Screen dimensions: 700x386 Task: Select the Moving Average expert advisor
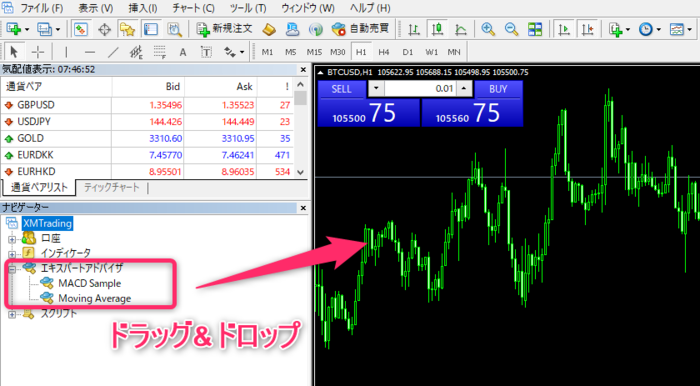click(95, 298)
